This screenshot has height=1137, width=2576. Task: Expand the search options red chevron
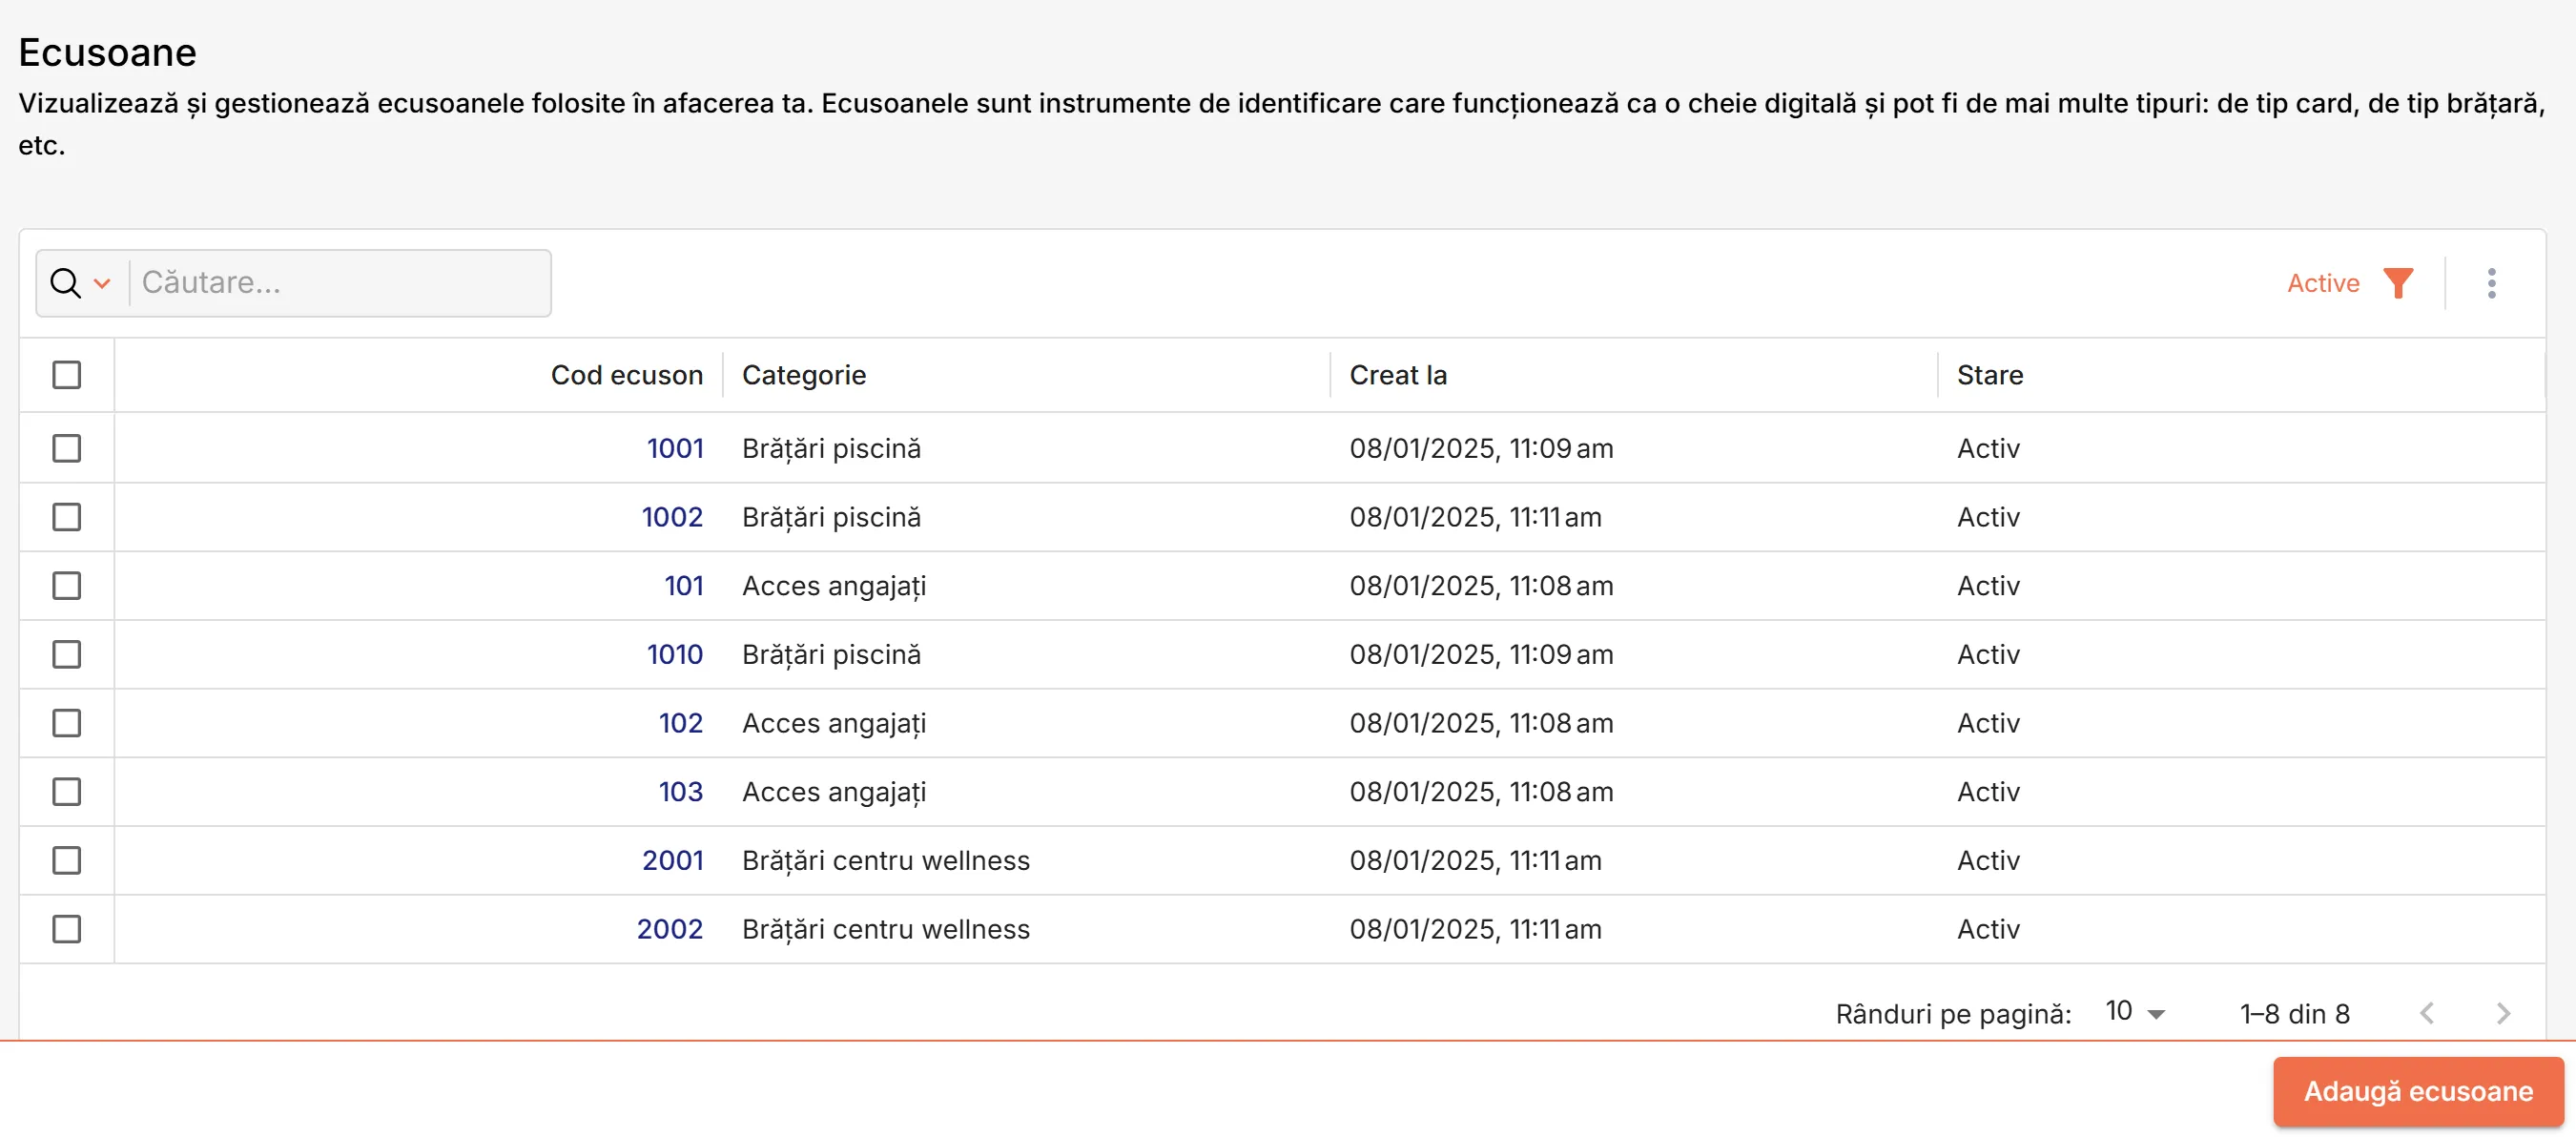click(x=102, y=283)
